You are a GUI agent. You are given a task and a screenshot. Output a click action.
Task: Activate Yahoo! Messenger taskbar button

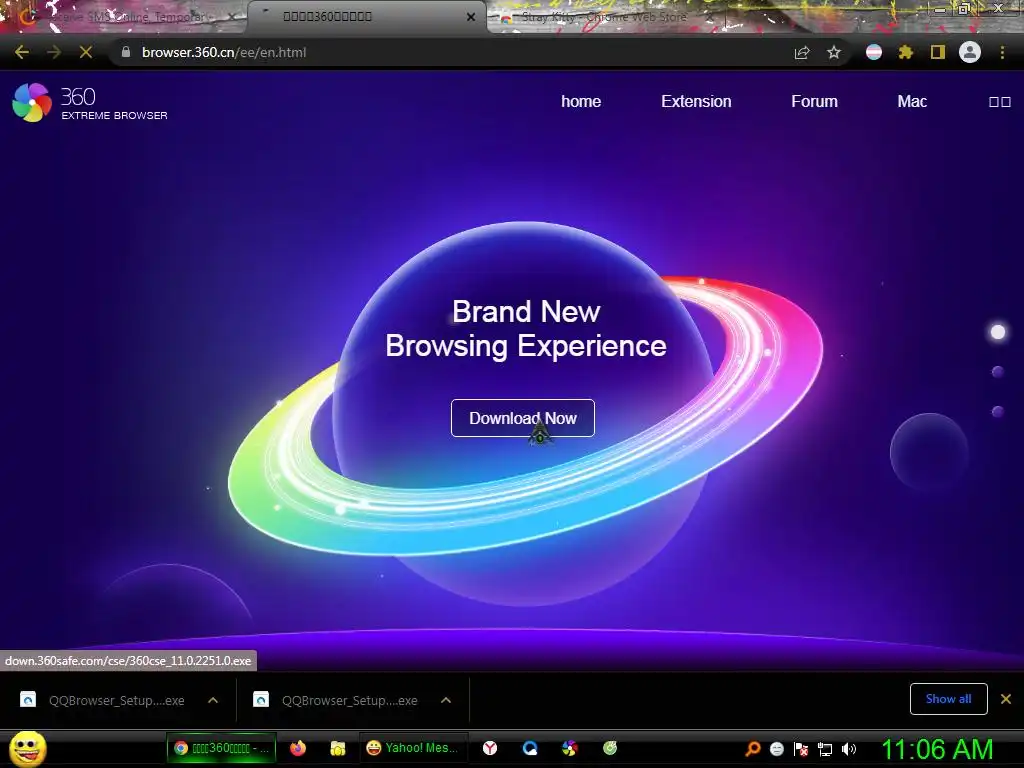pyautogui.click(x=413, y=748)
